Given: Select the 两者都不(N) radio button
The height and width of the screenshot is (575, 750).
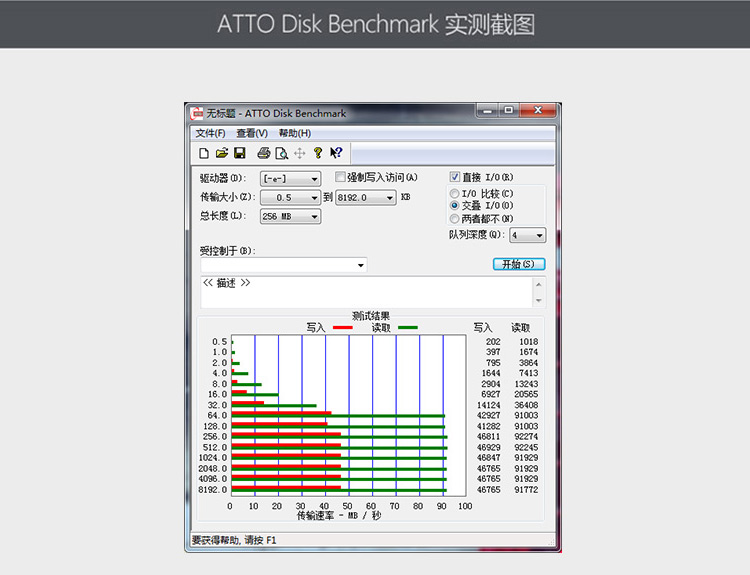Looking at the screenshot, I should [454, 219].
